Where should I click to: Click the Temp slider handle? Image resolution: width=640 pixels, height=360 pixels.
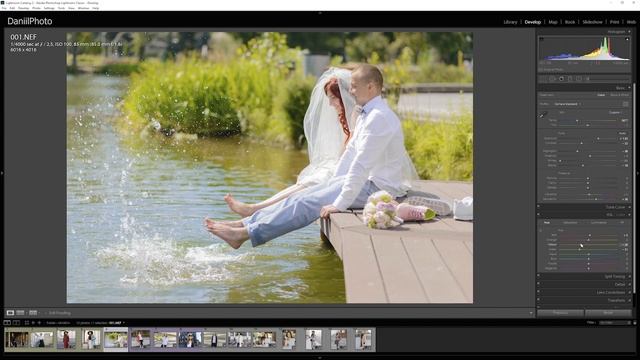577,120
